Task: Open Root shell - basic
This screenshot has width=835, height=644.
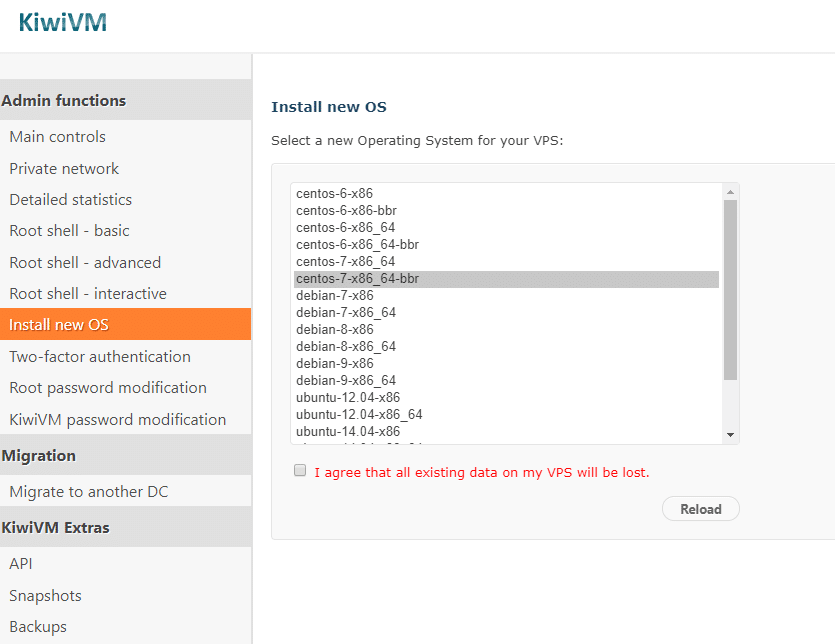Action: (x=69, y=231)
